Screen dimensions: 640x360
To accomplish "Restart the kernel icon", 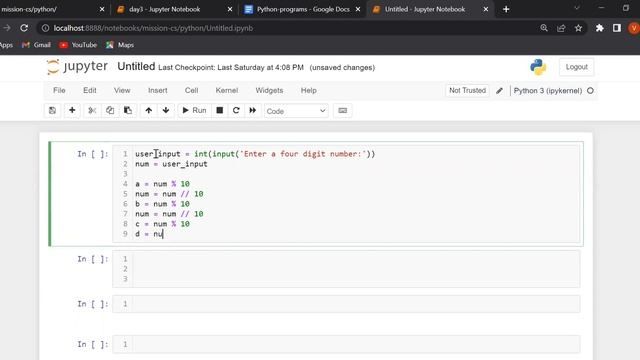I will (x=236, y=110).
